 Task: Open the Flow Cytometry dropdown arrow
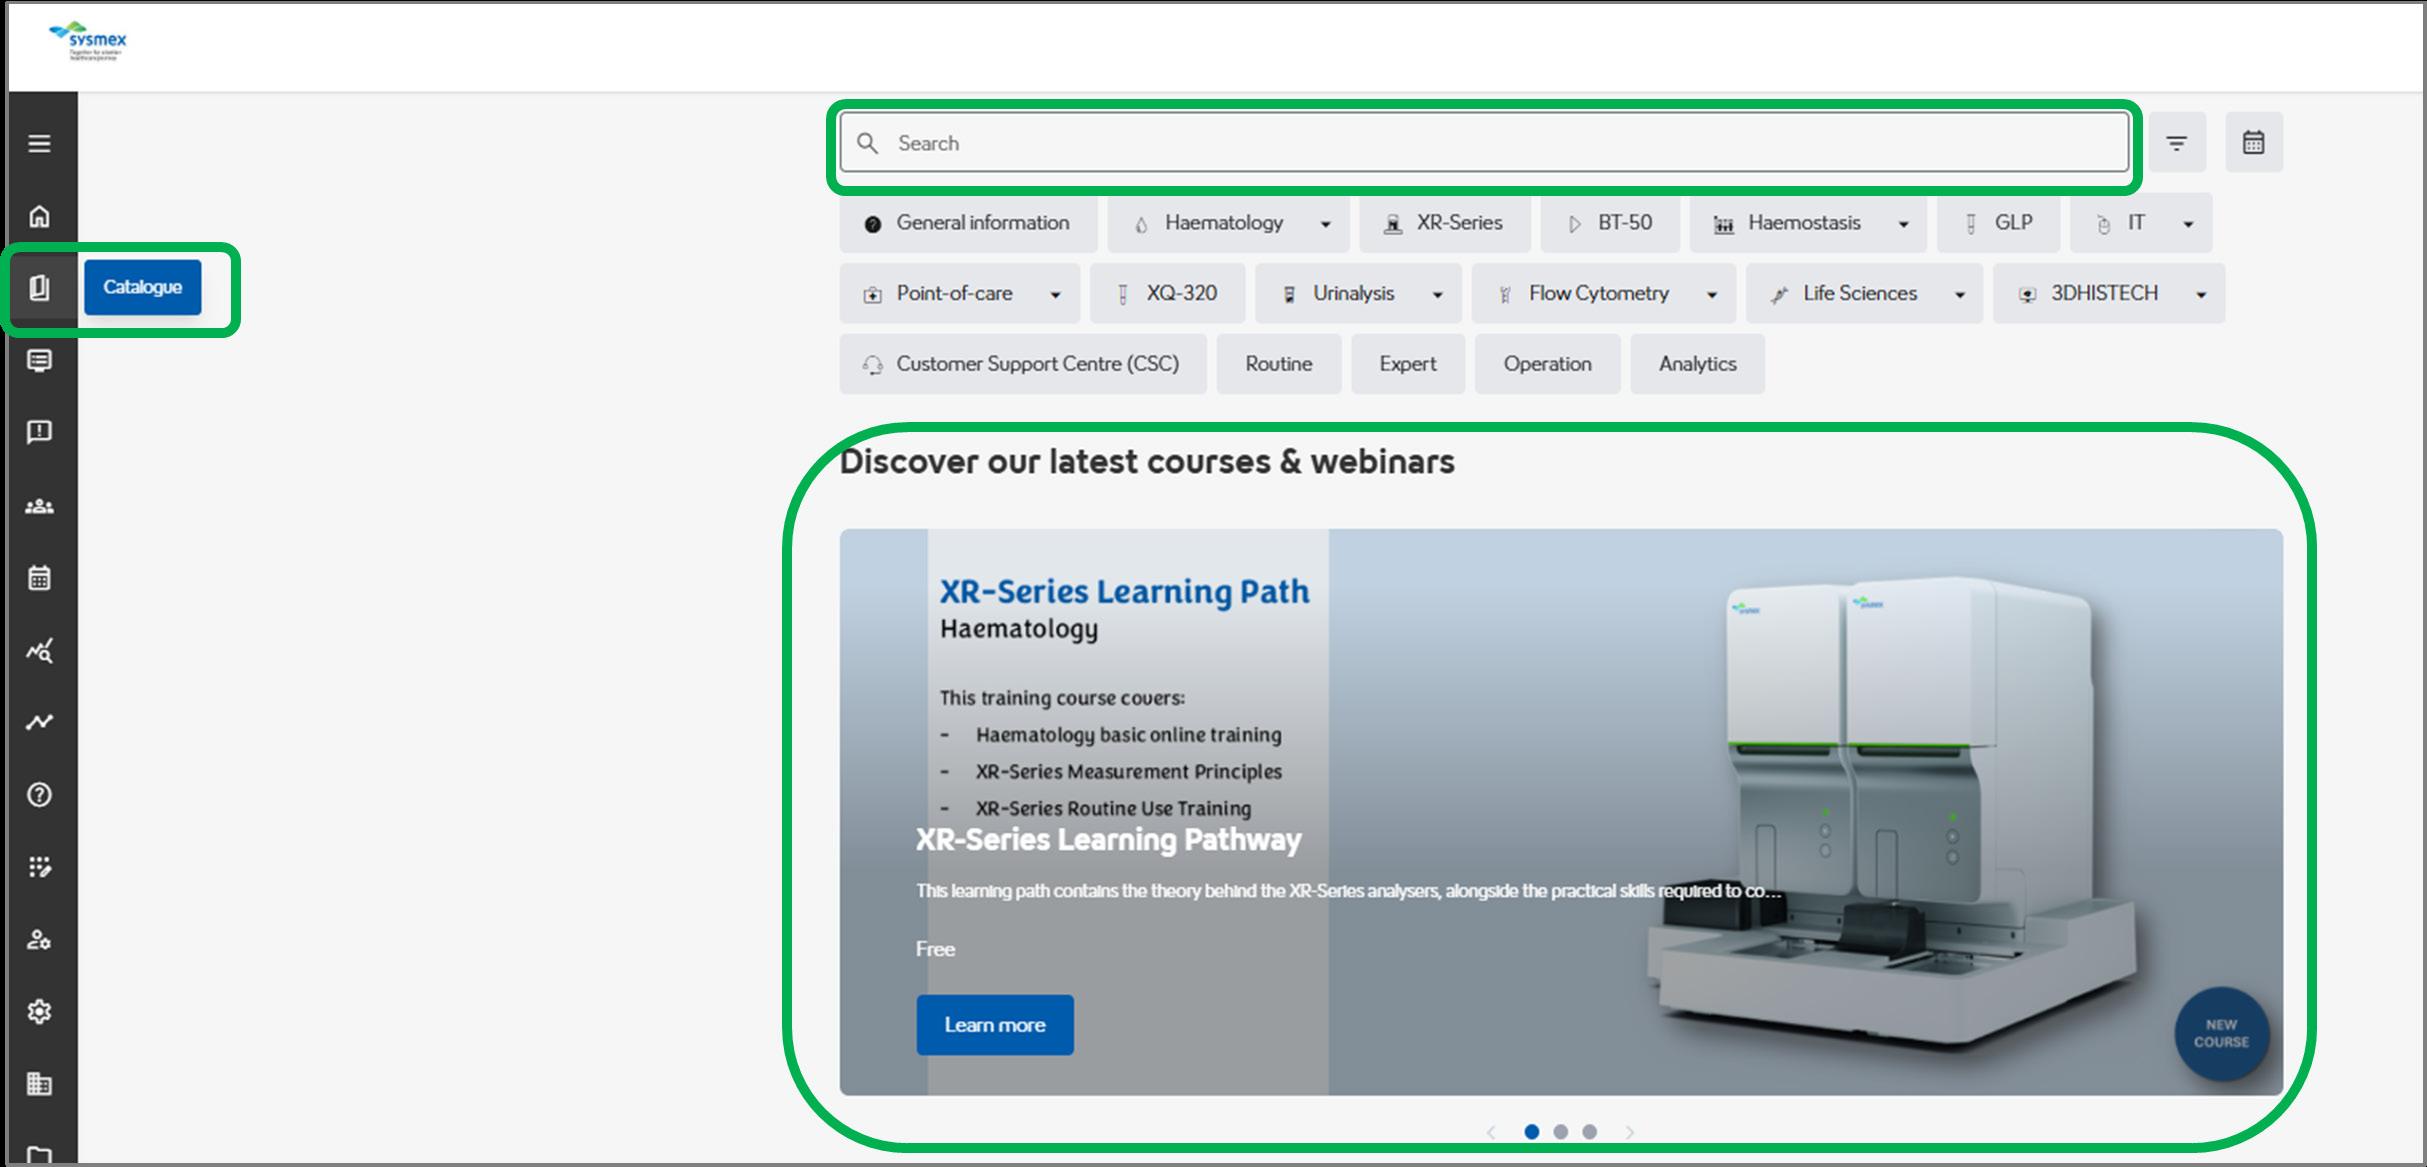1711,295
